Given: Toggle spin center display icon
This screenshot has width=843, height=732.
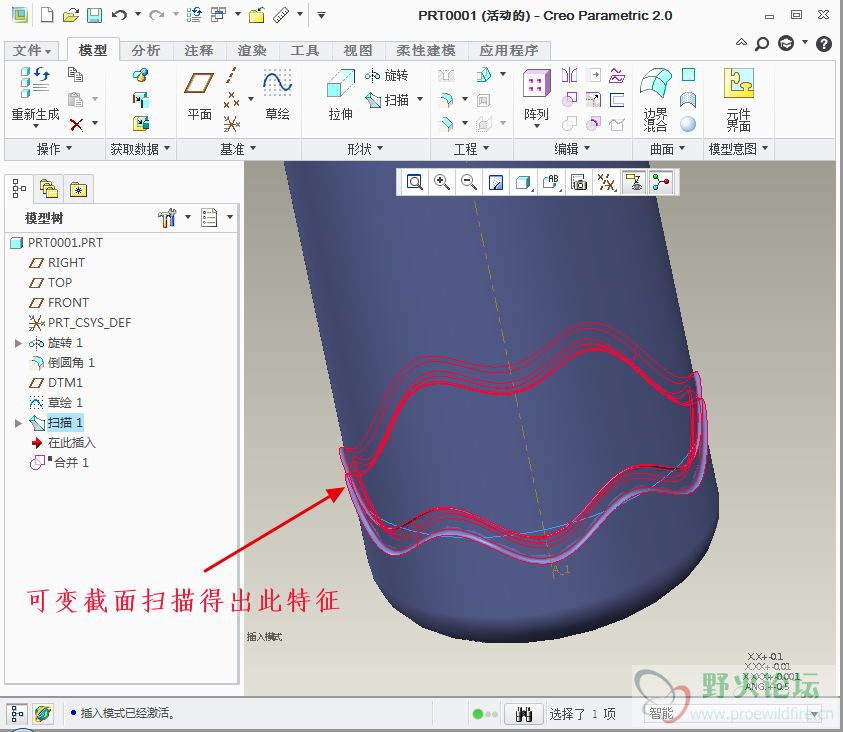Looking at the screenshot, I should [661, 183].
